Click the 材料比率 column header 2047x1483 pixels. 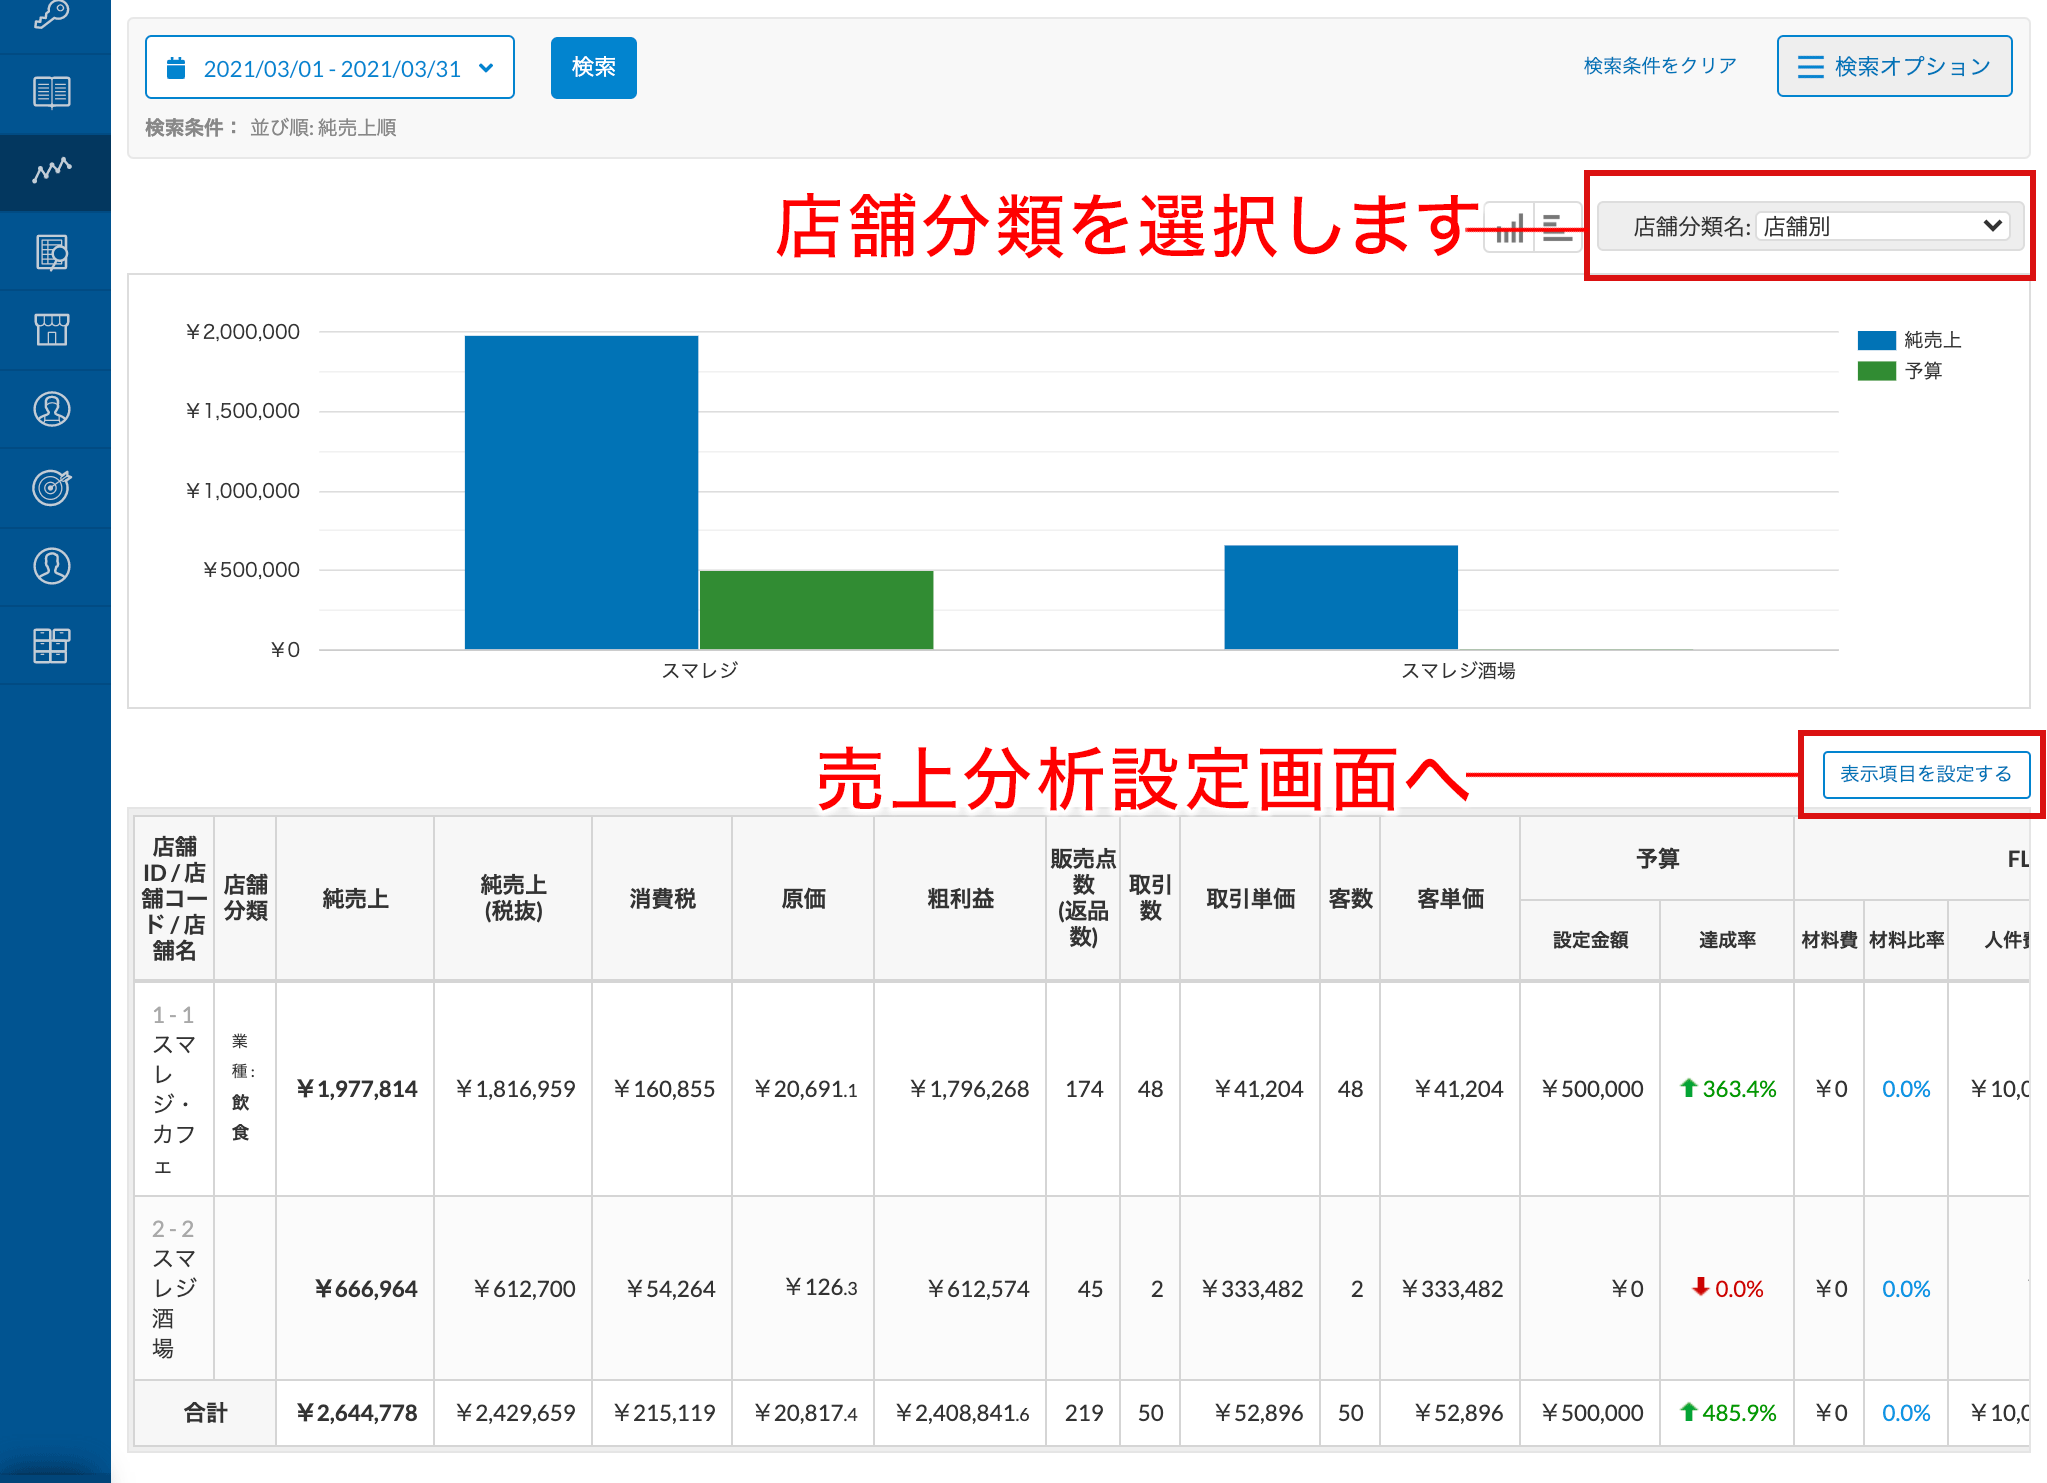pos(1906,940)
